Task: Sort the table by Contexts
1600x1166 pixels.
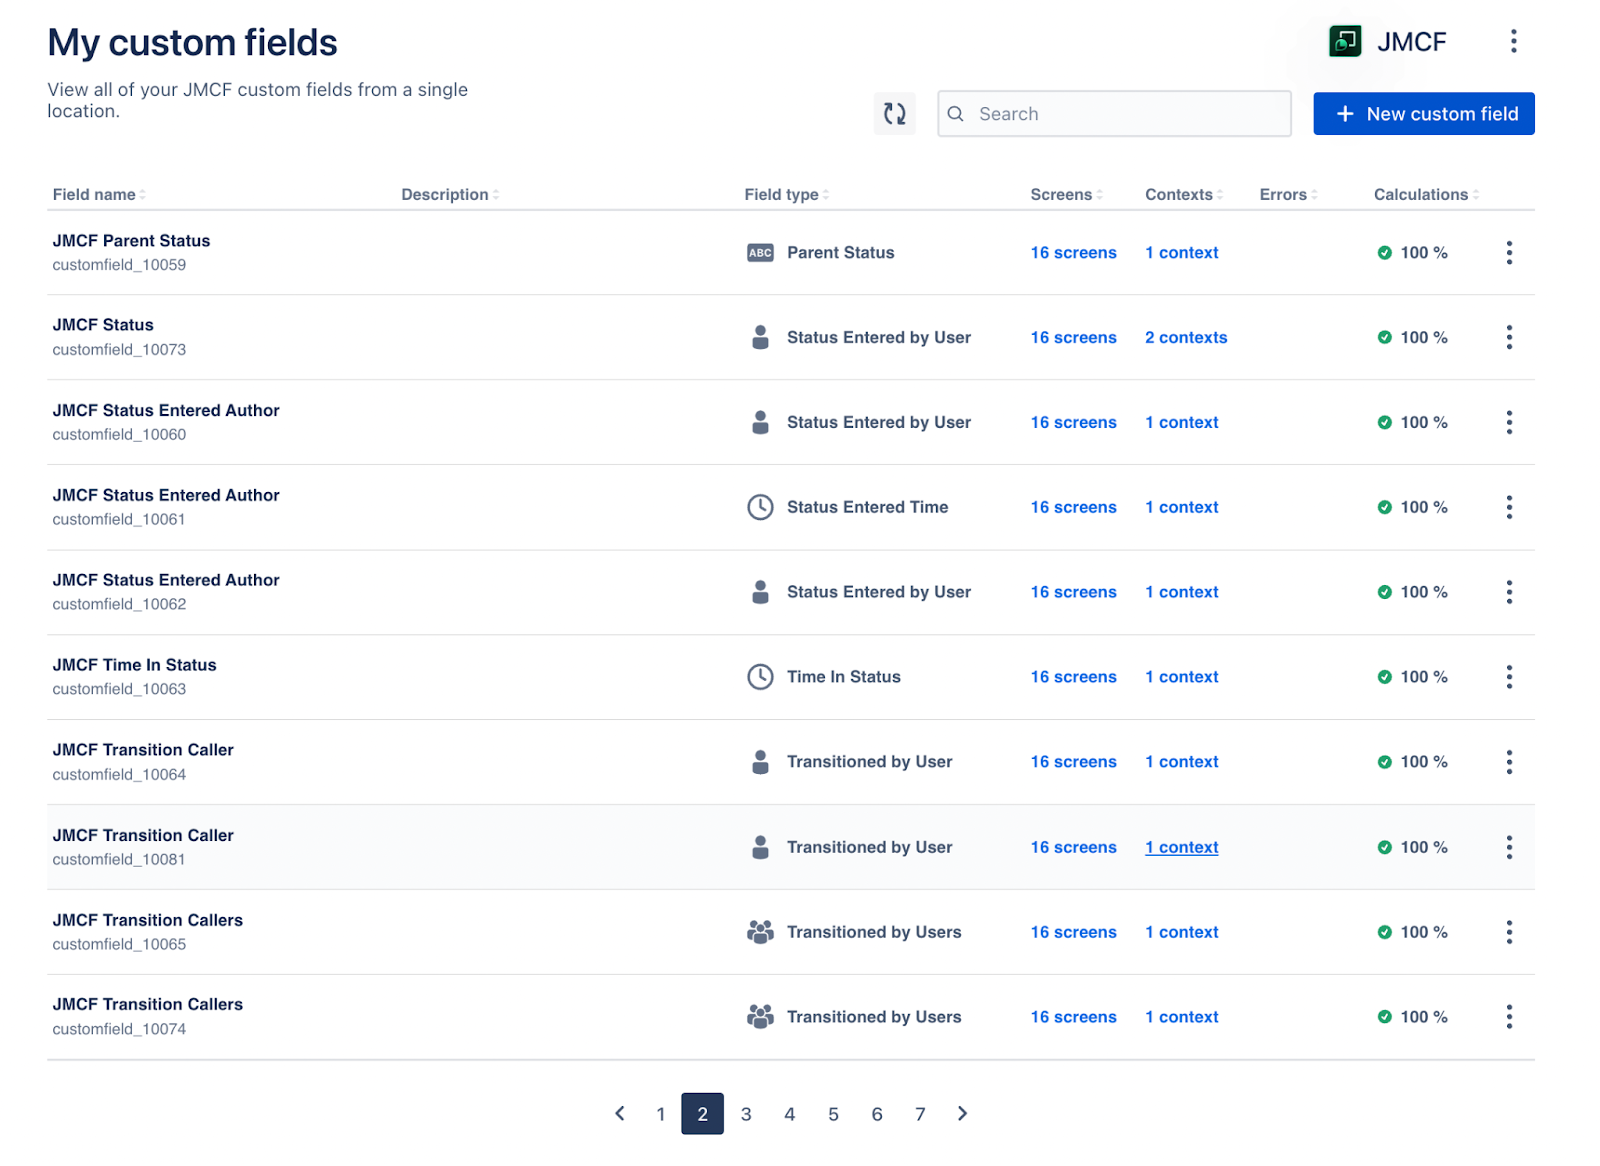Action: tap(1184, 195)
